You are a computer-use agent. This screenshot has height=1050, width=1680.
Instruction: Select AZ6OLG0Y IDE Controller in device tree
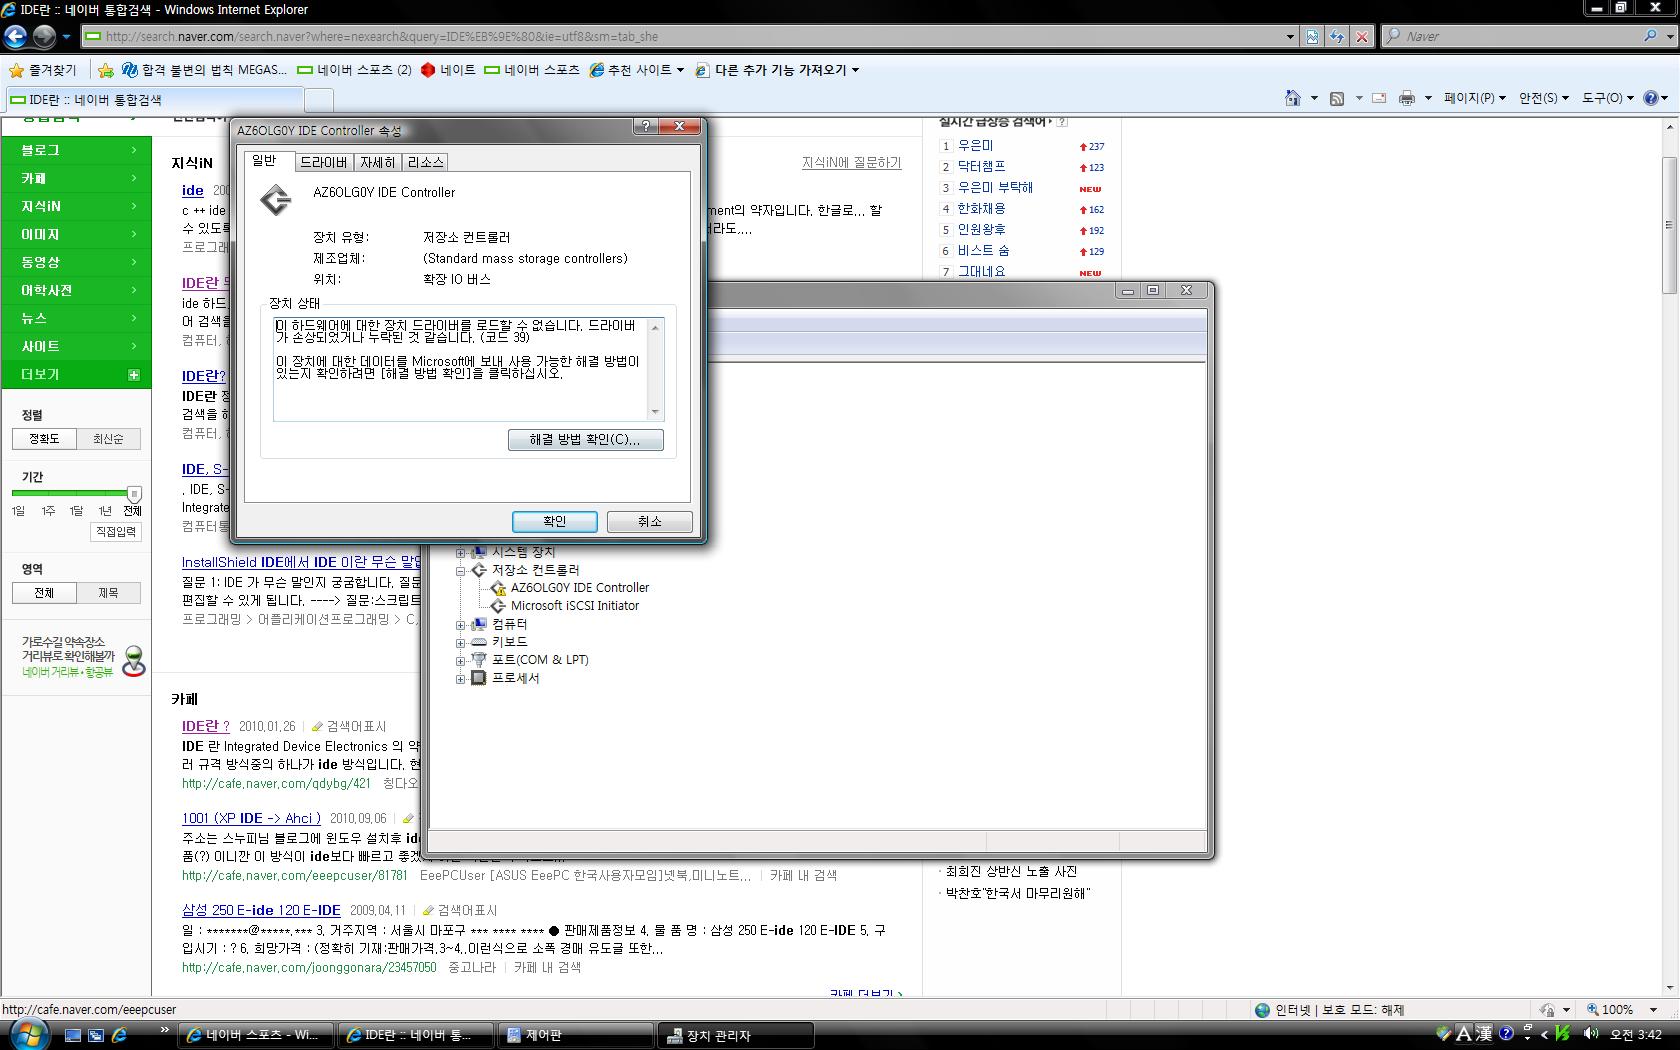(580, 588)
